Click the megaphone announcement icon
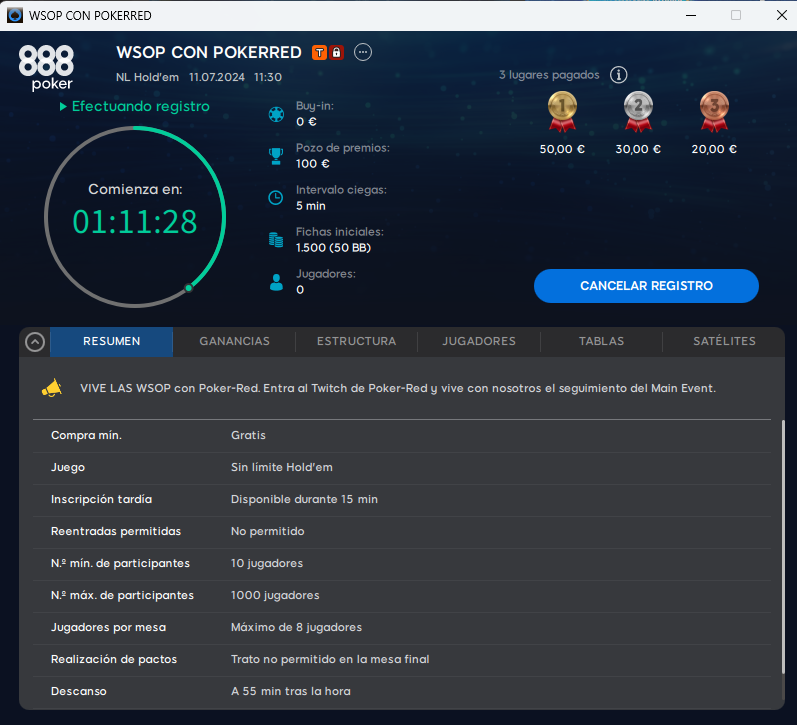 click(x=52, y=388)
